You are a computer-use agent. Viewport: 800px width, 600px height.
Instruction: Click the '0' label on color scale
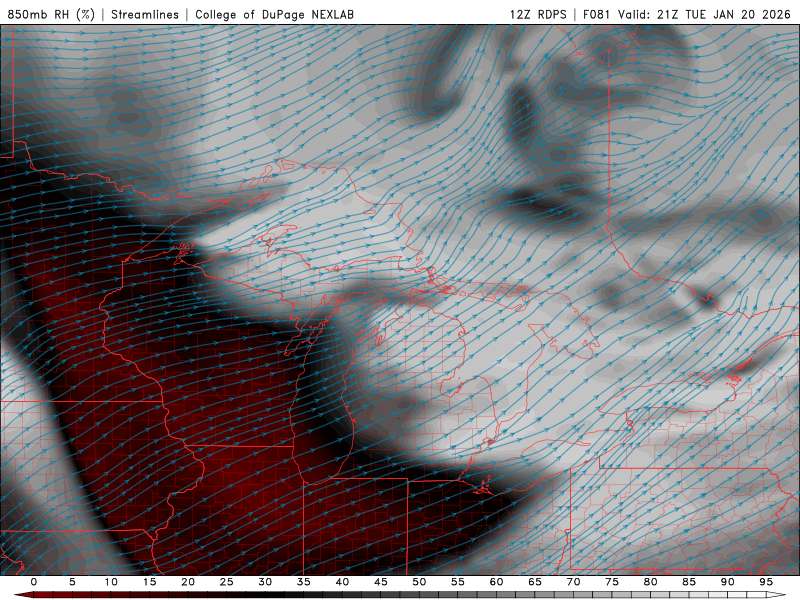pos(34,582)
